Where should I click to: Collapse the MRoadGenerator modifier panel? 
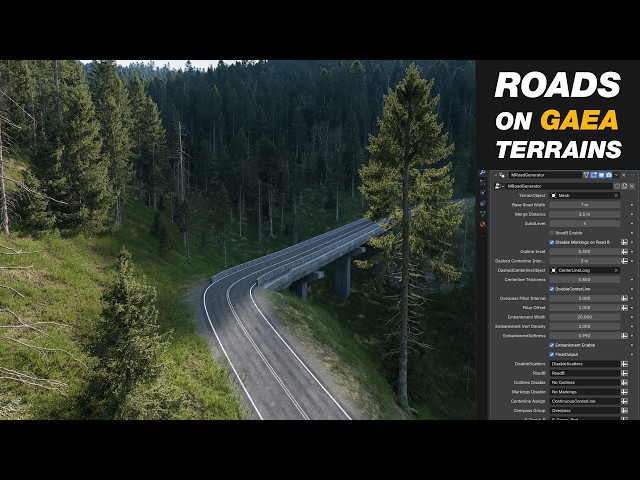[495, 175]
